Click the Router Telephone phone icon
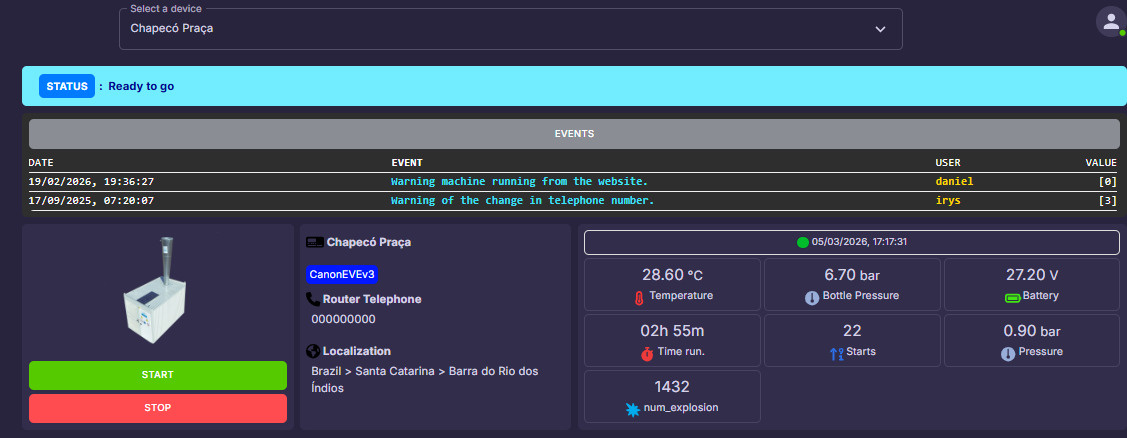The width and height of the screenshot is (1127, 438). [x=313, y=299]
